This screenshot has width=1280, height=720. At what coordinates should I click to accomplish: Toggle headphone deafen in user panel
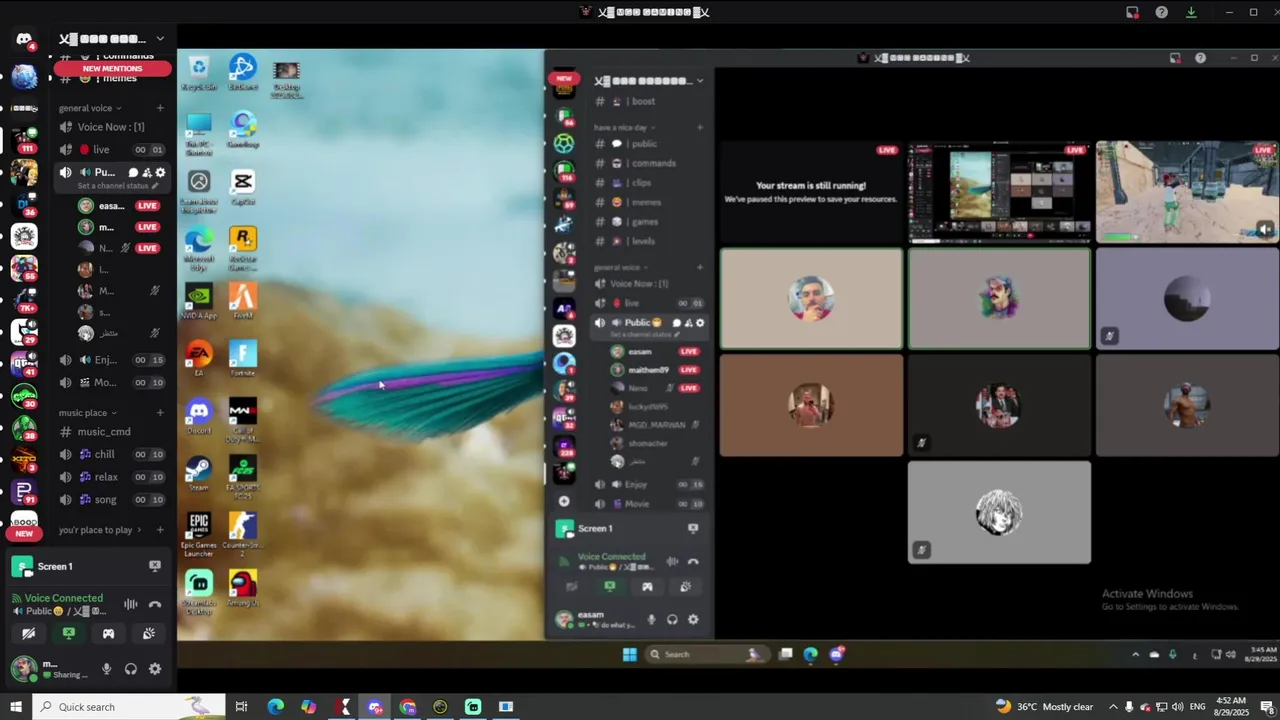[131, 669]
